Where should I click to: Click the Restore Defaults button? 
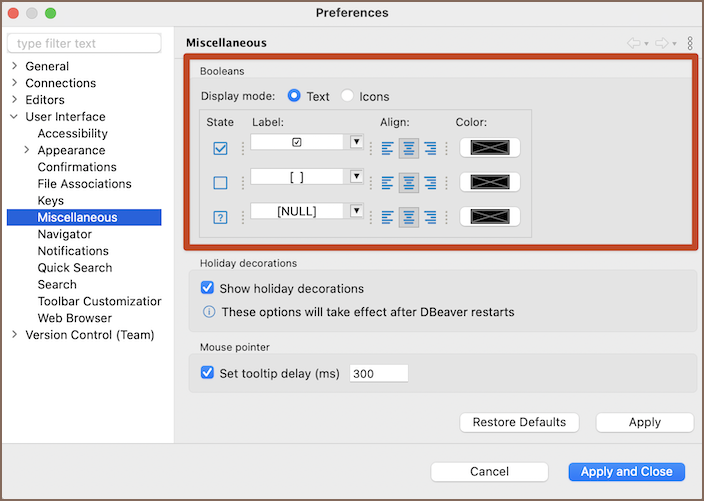click(519, 422)
